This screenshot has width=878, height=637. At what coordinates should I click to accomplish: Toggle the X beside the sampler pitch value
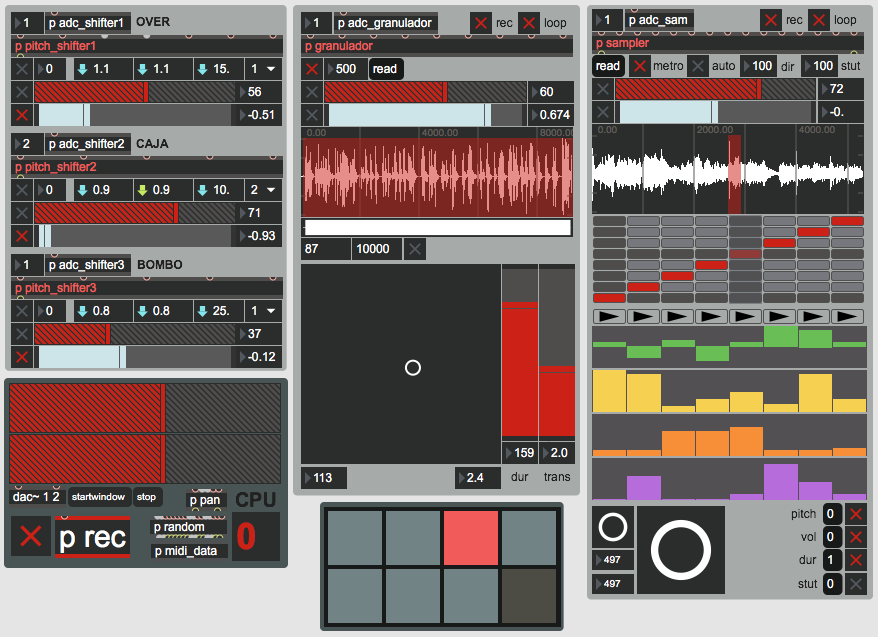856,514
